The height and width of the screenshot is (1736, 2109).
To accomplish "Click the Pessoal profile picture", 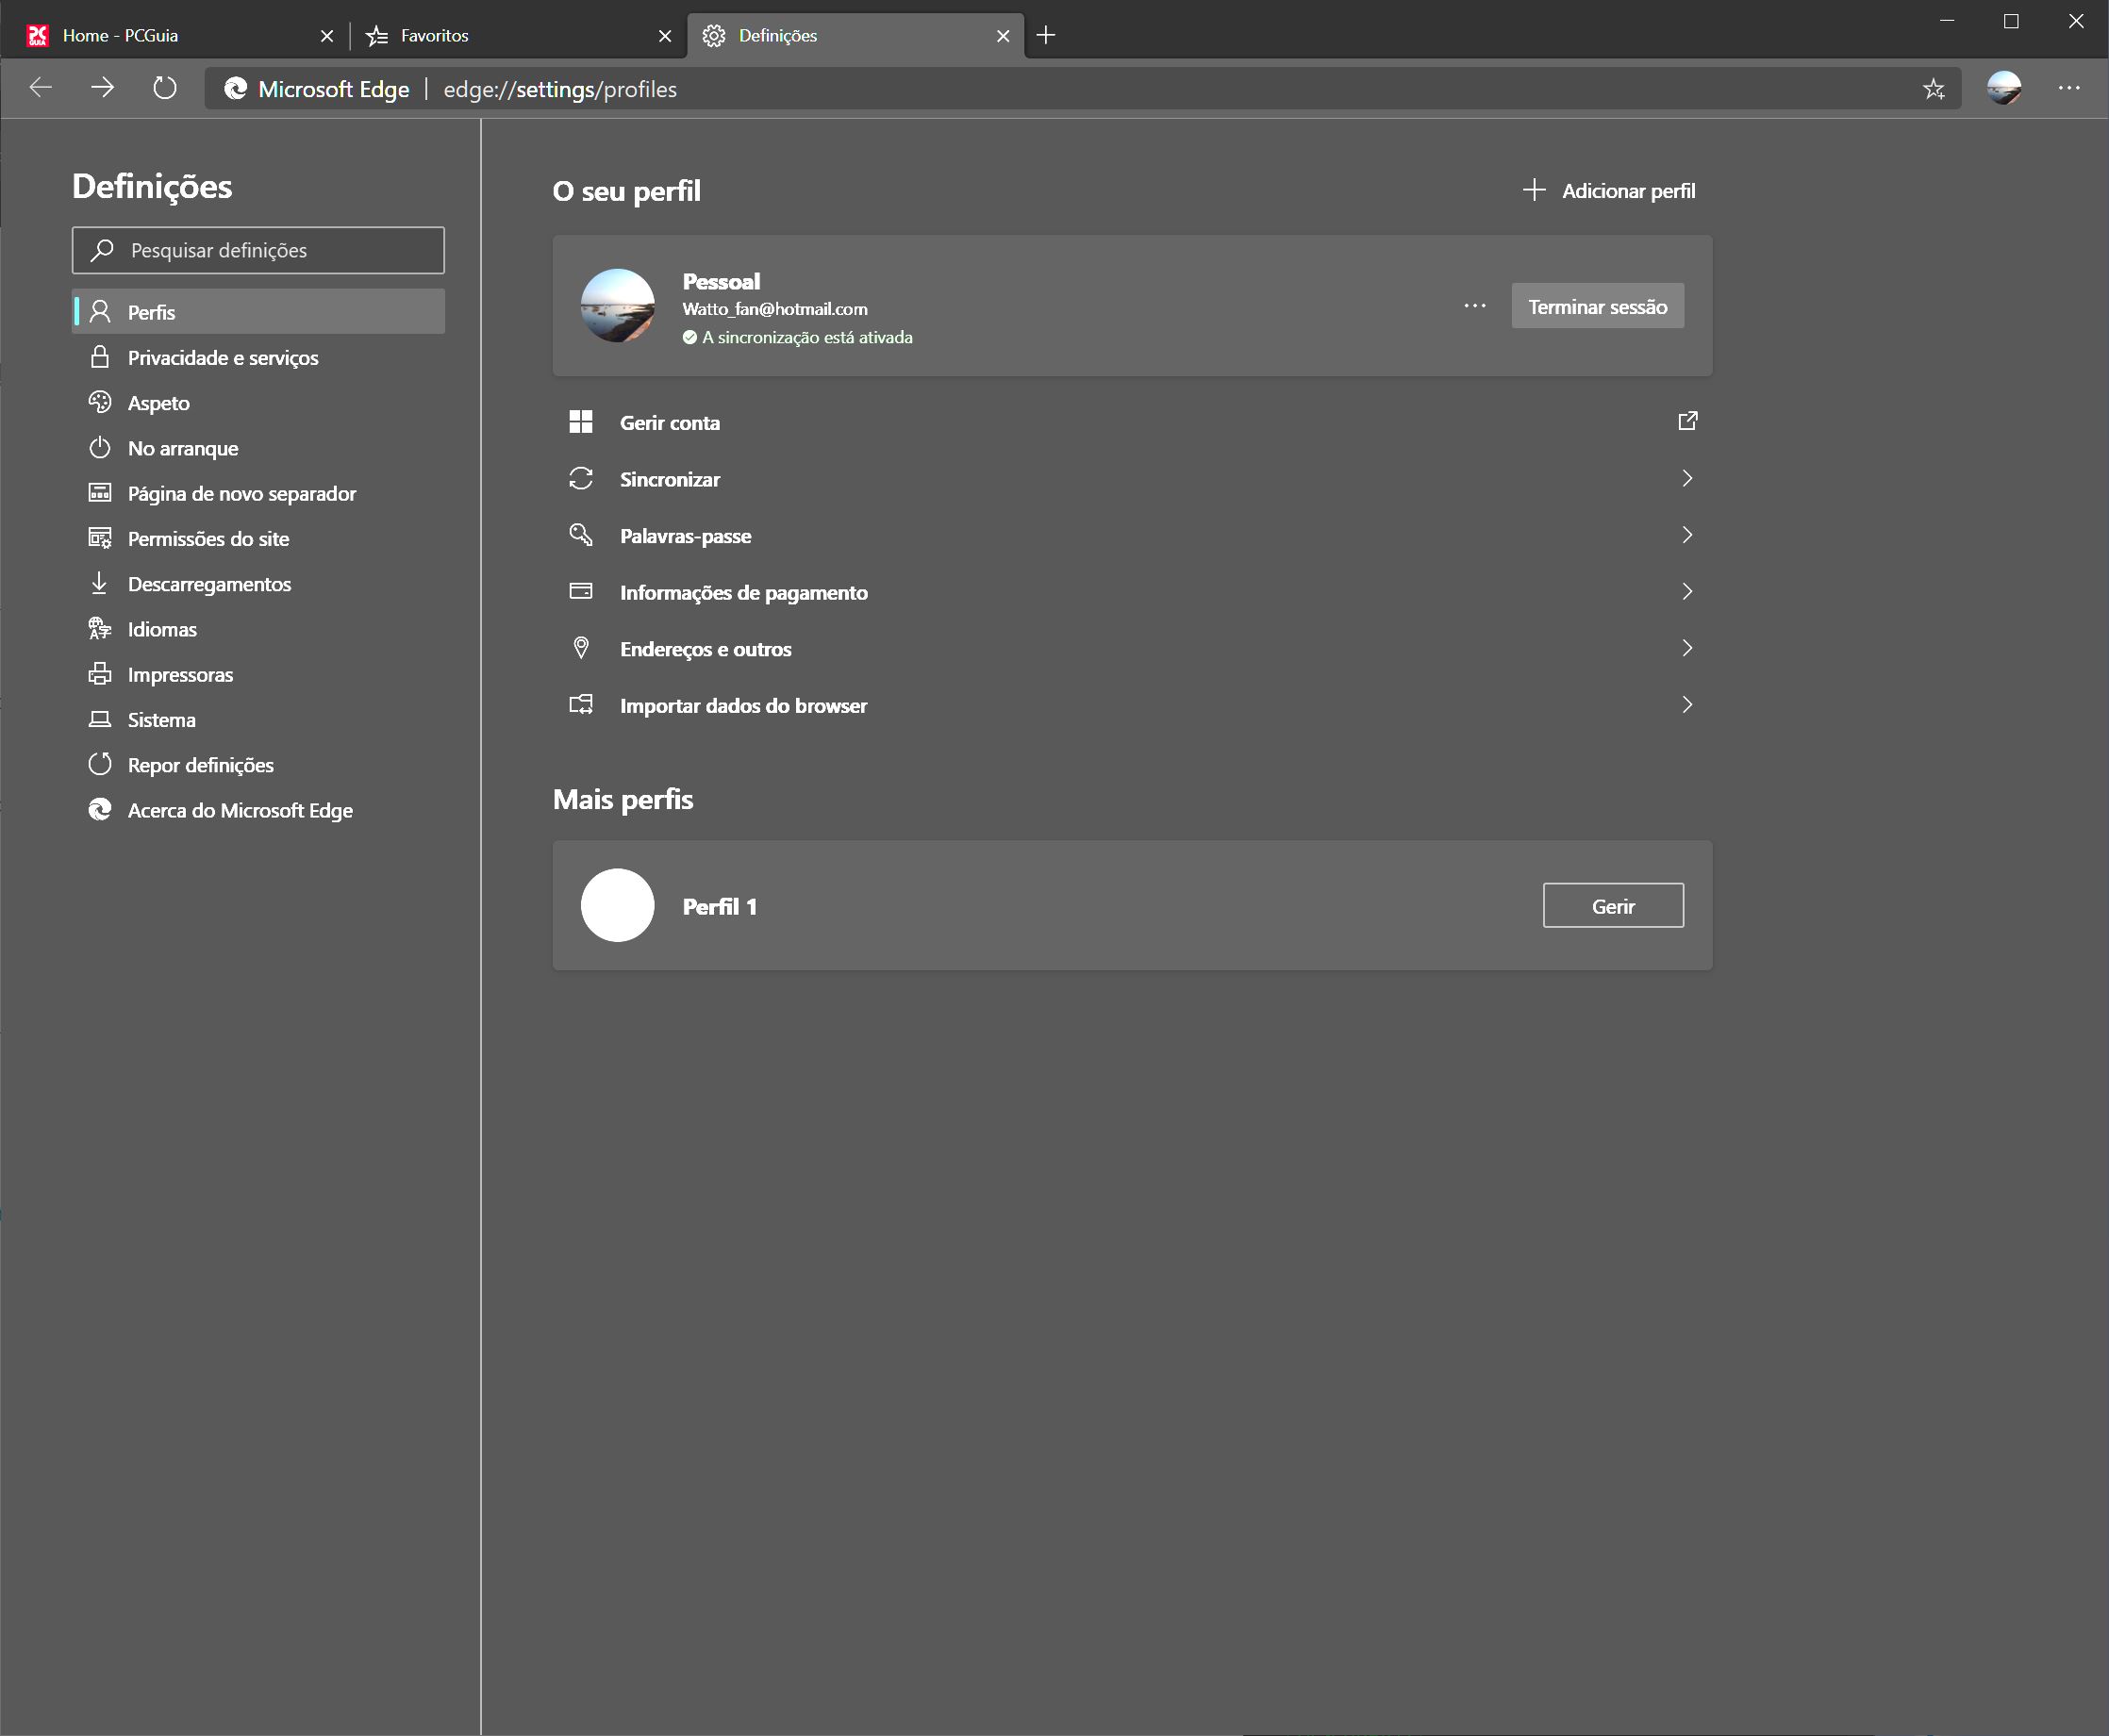I will coord(618,305).
